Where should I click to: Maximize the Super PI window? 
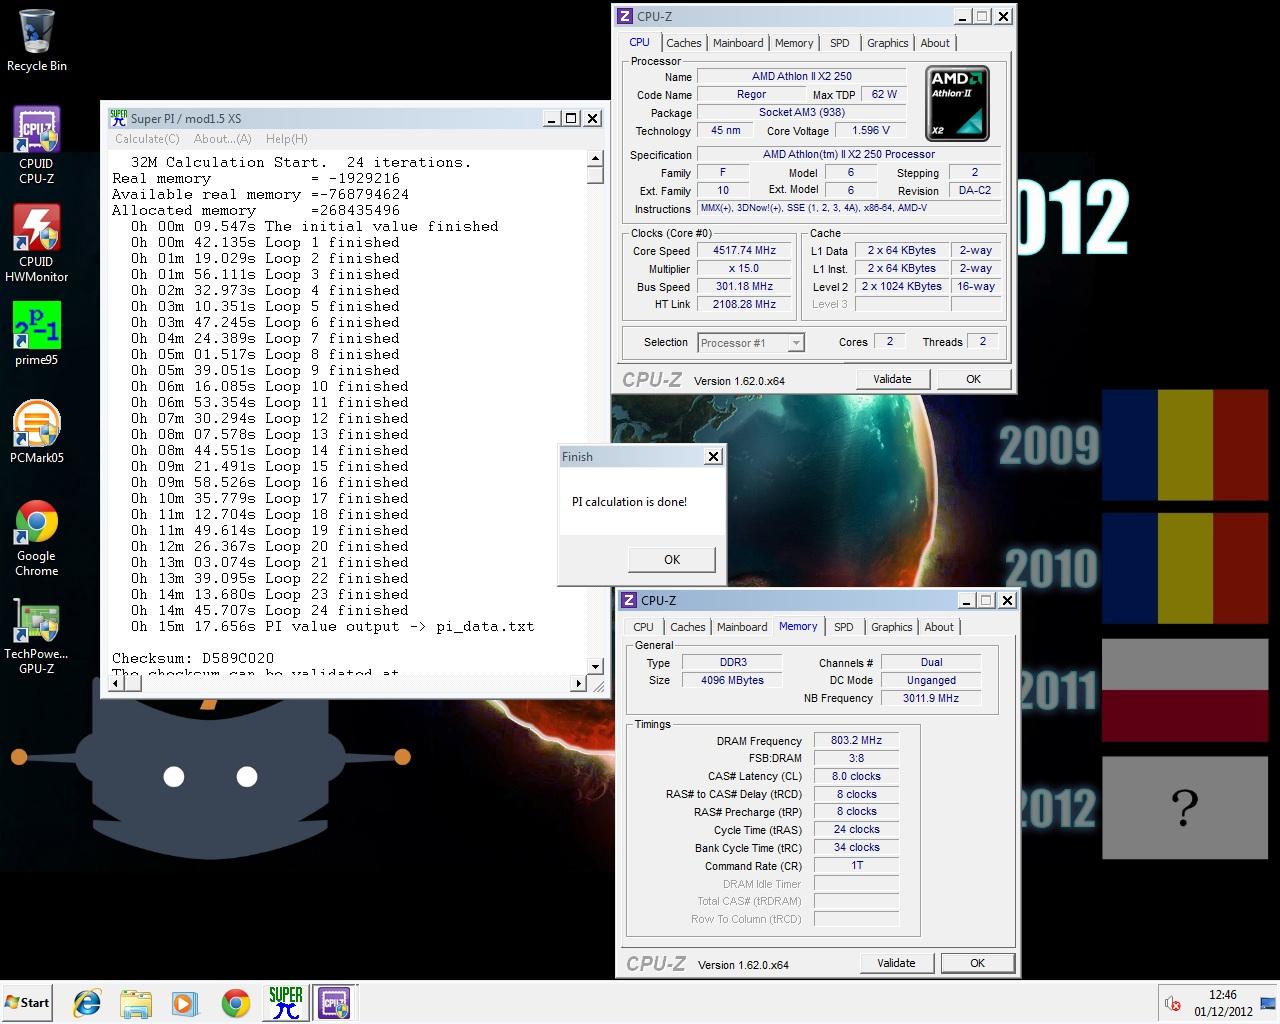(570, 118)
